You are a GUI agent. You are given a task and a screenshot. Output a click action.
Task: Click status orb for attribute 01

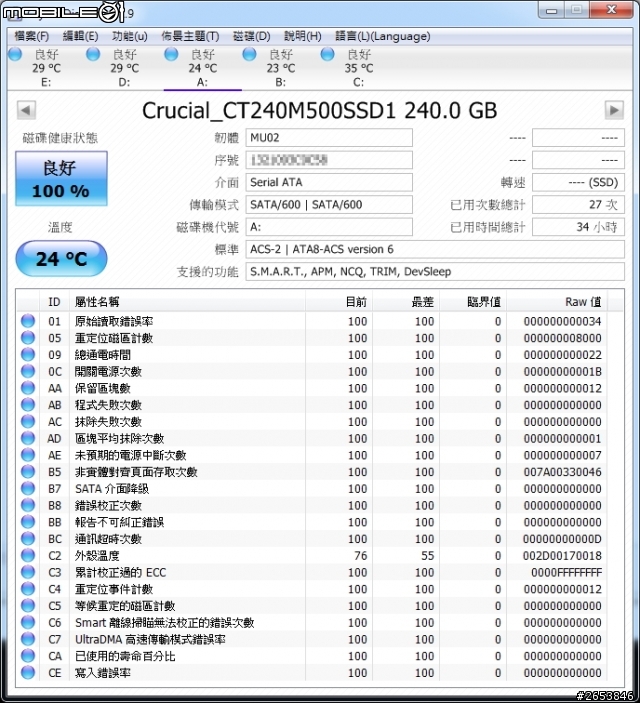[28, 321]
